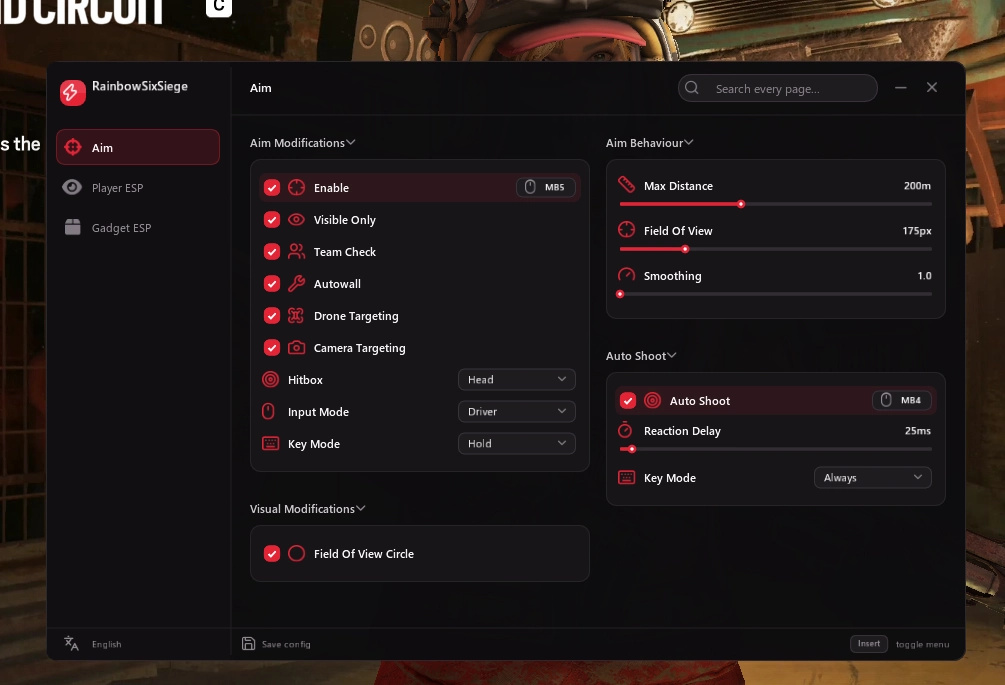Open the Hitbox dropdown showing Head

(x=517, y=379)
